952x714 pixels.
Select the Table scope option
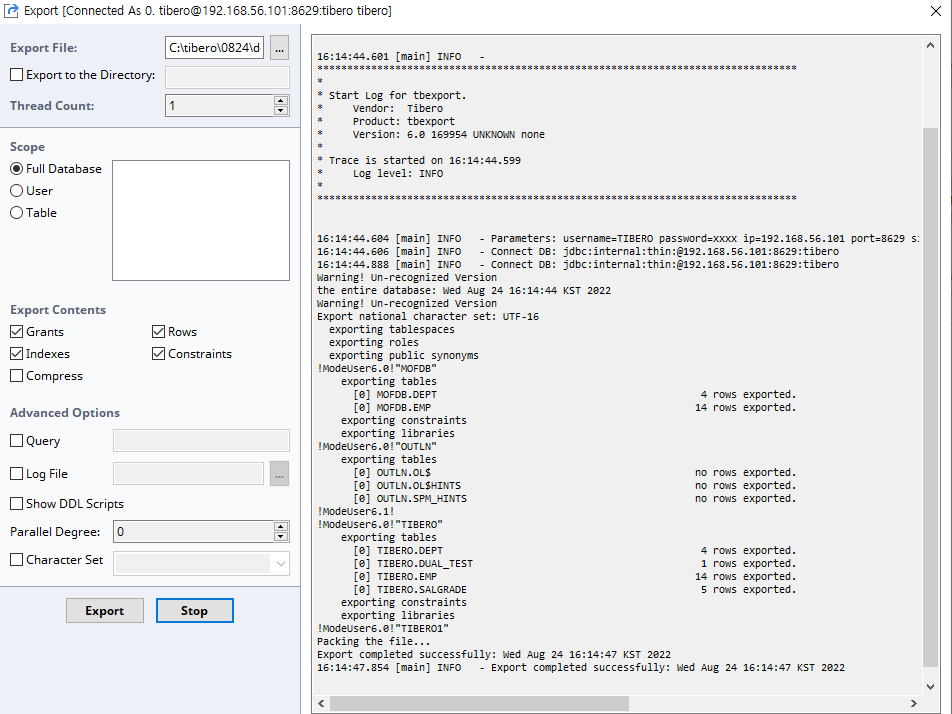point(17,213)
